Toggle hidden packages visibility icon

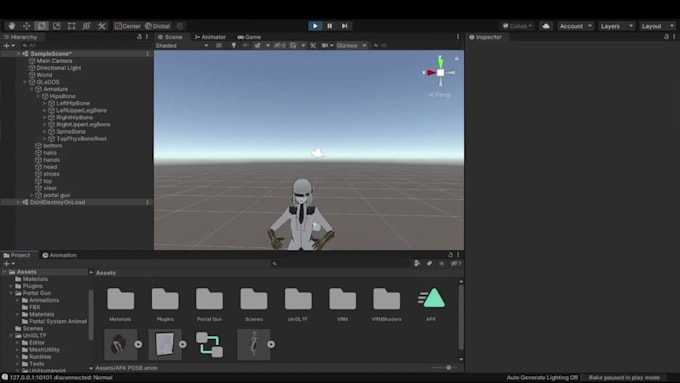[x=455, y=263]
